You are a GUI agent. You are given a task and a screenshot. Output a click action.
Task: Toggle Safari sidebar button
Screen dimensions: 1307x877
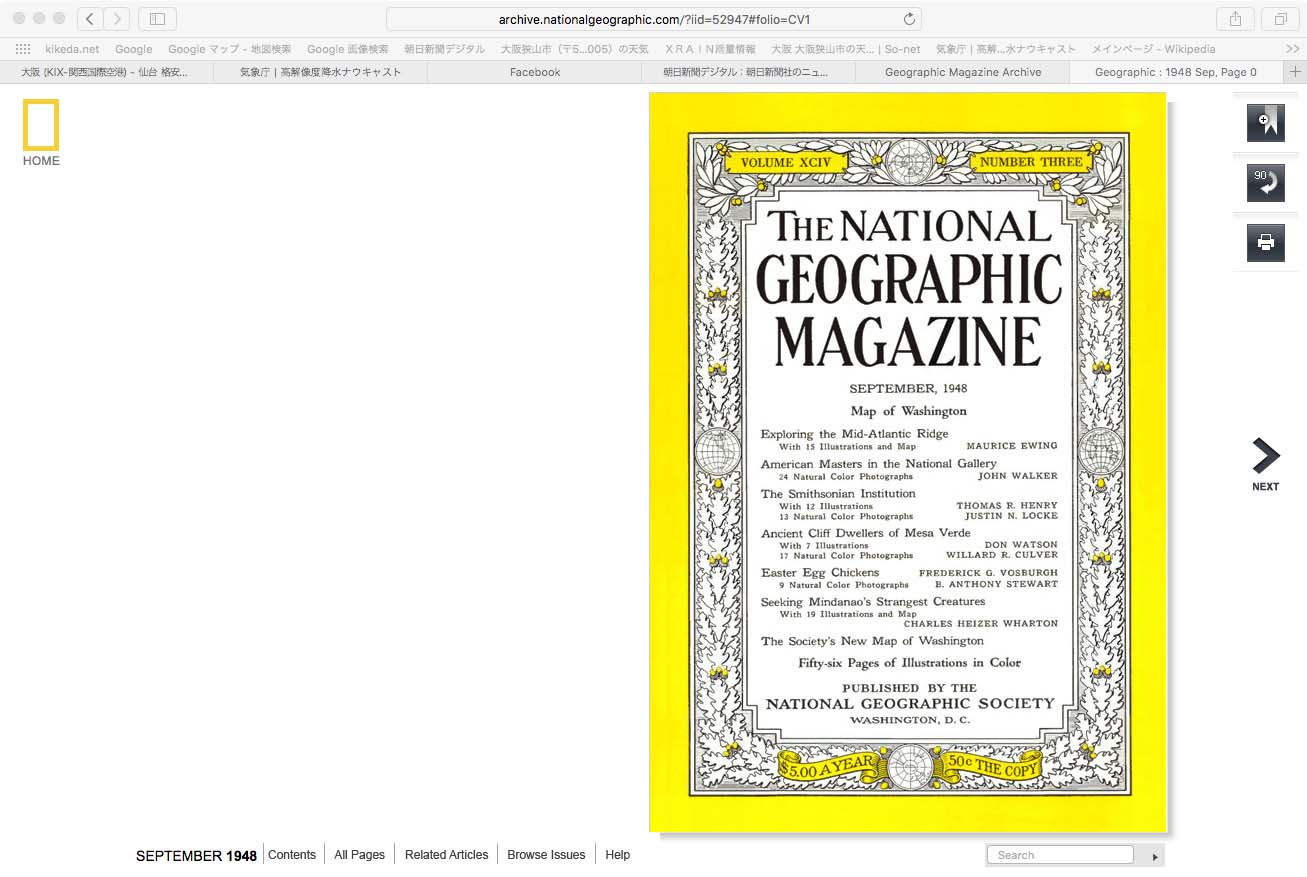click(157, 18)
